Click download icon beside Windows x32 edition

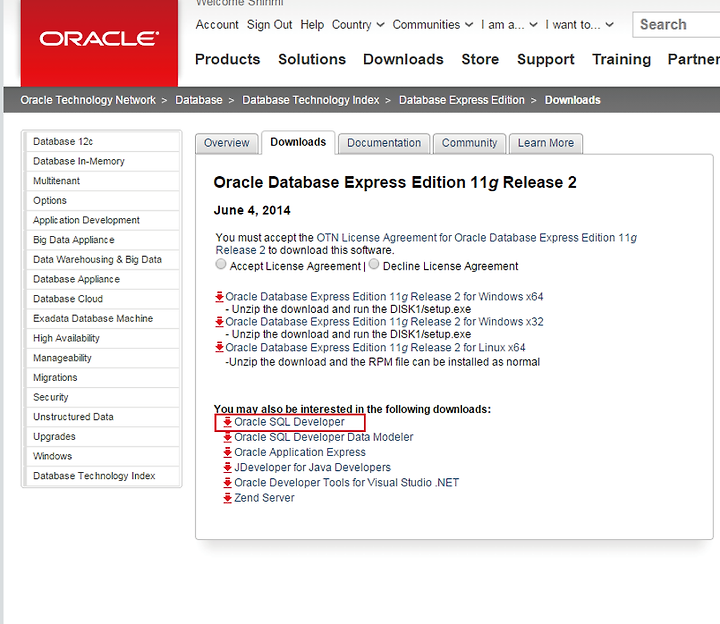point(219,322)
